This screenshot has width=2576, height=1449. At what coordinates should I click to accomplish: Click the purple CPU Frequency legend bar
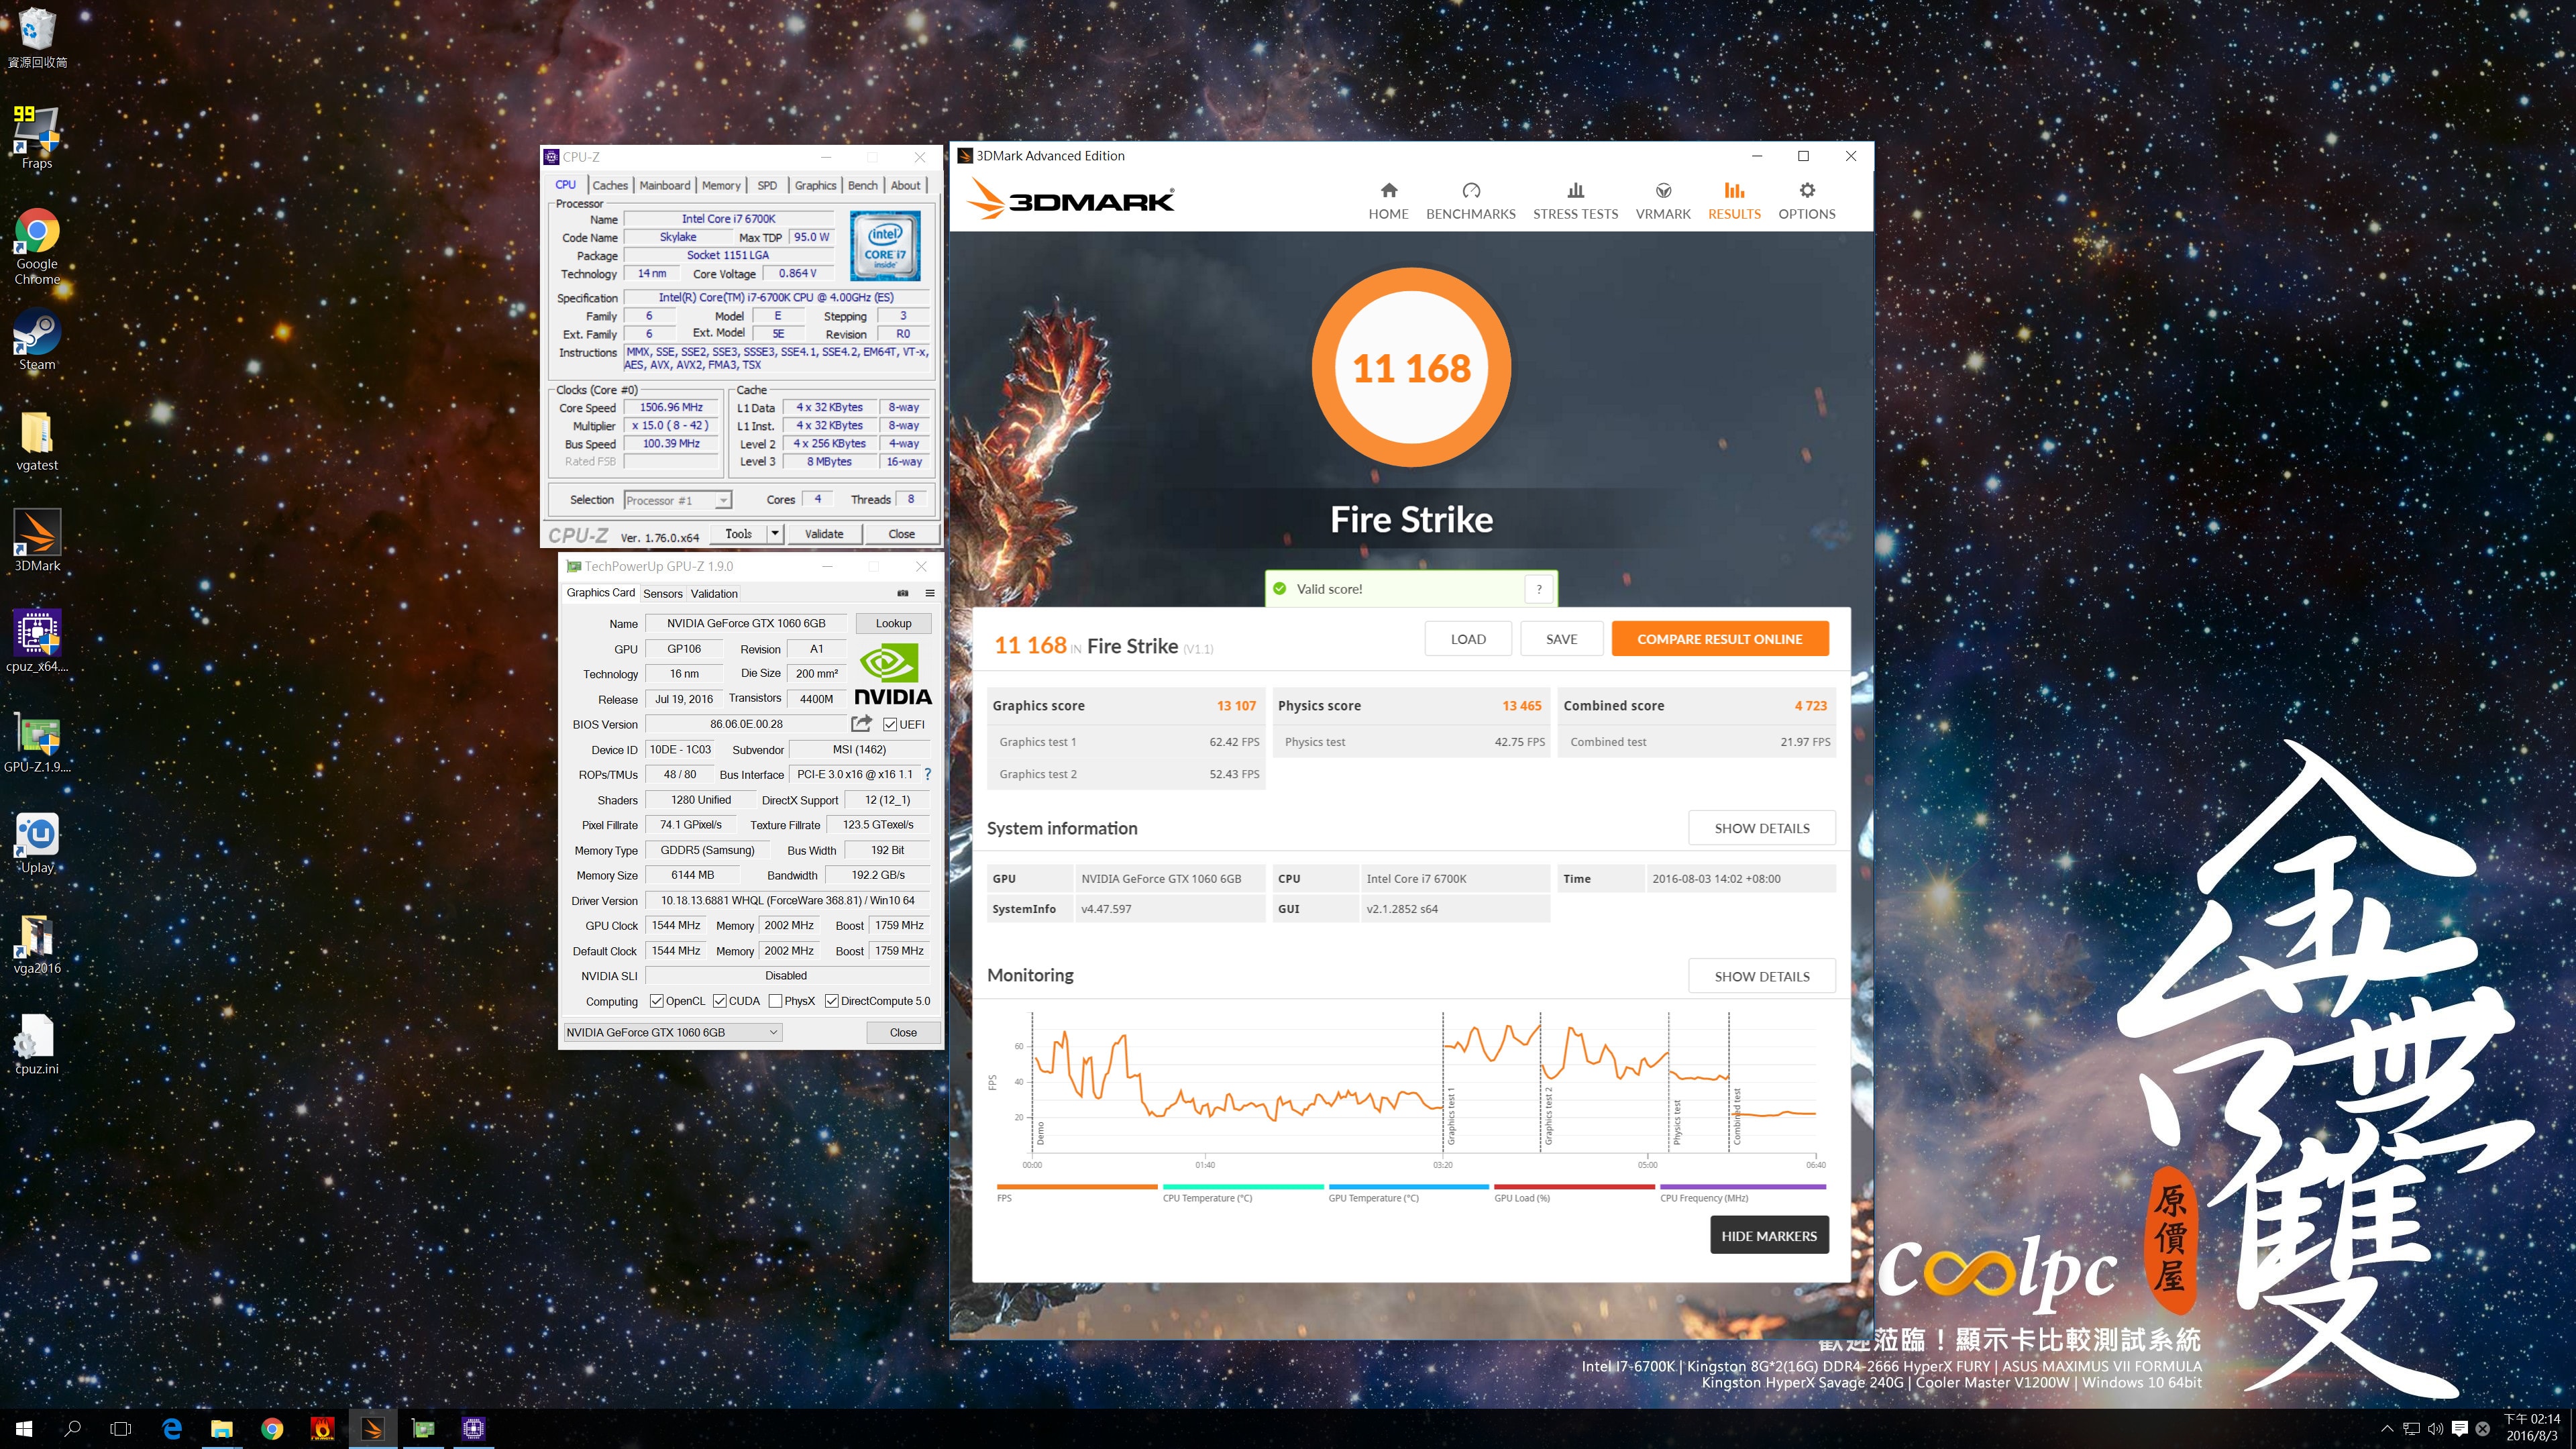coord(1743,1187)
